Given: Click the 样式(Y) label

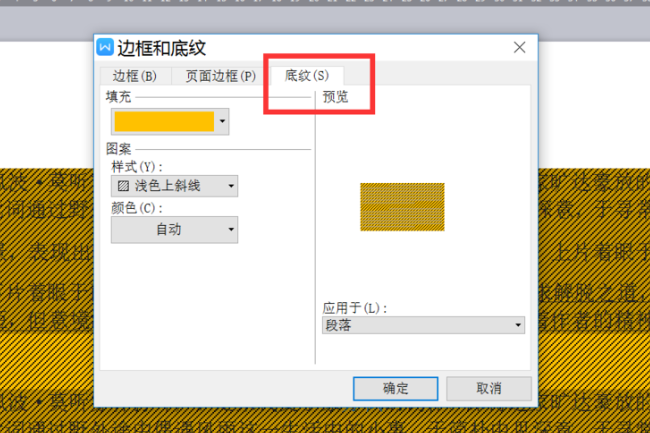Looking at the screenshot, I should 137,167.
